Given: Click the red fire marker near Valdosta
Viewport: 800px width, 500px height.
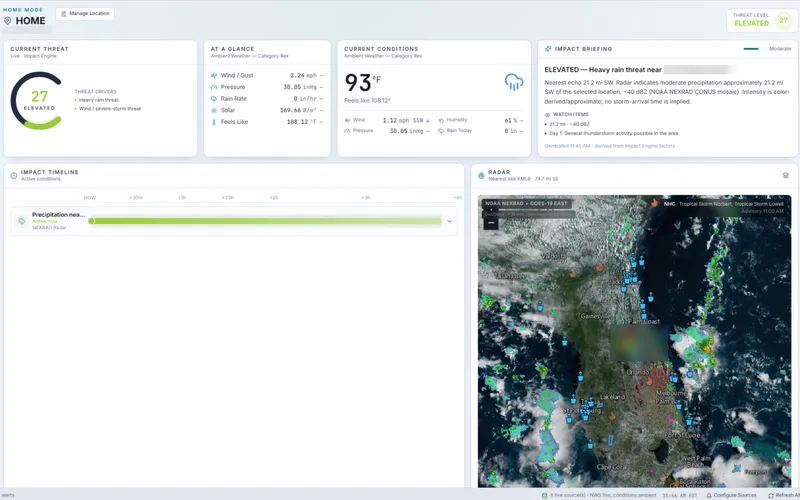Looking at the screenshot, I should [599, 267].
